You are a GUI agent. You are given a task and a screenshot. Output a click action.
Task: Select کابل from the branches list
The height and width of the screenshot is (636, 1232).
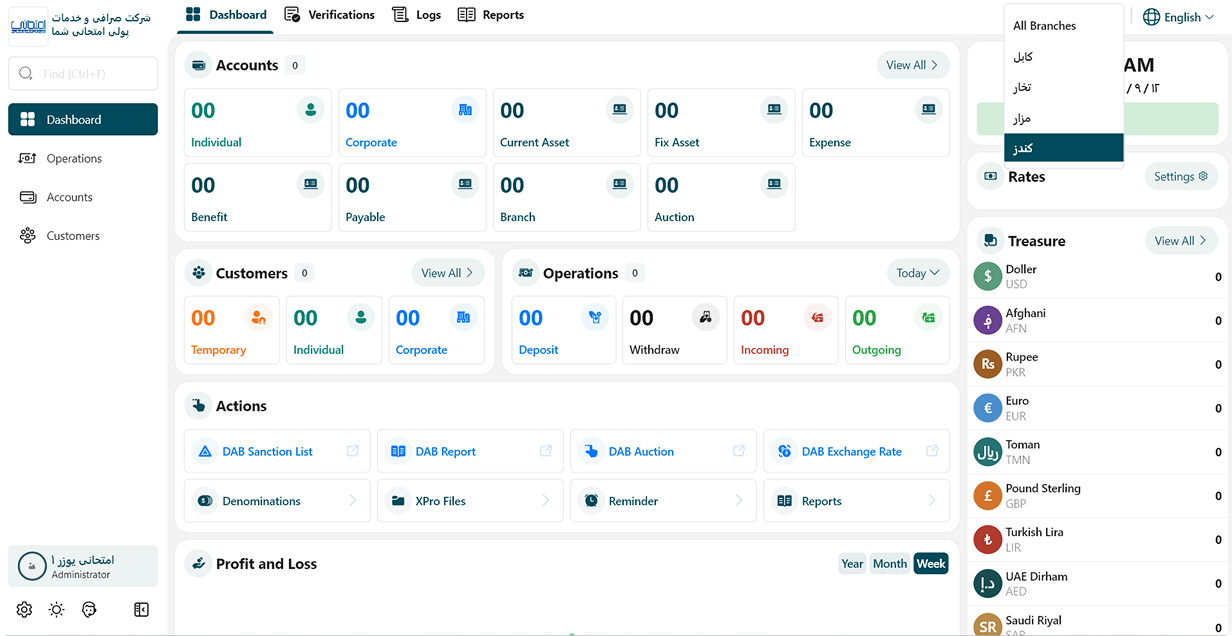[1023, 57]
